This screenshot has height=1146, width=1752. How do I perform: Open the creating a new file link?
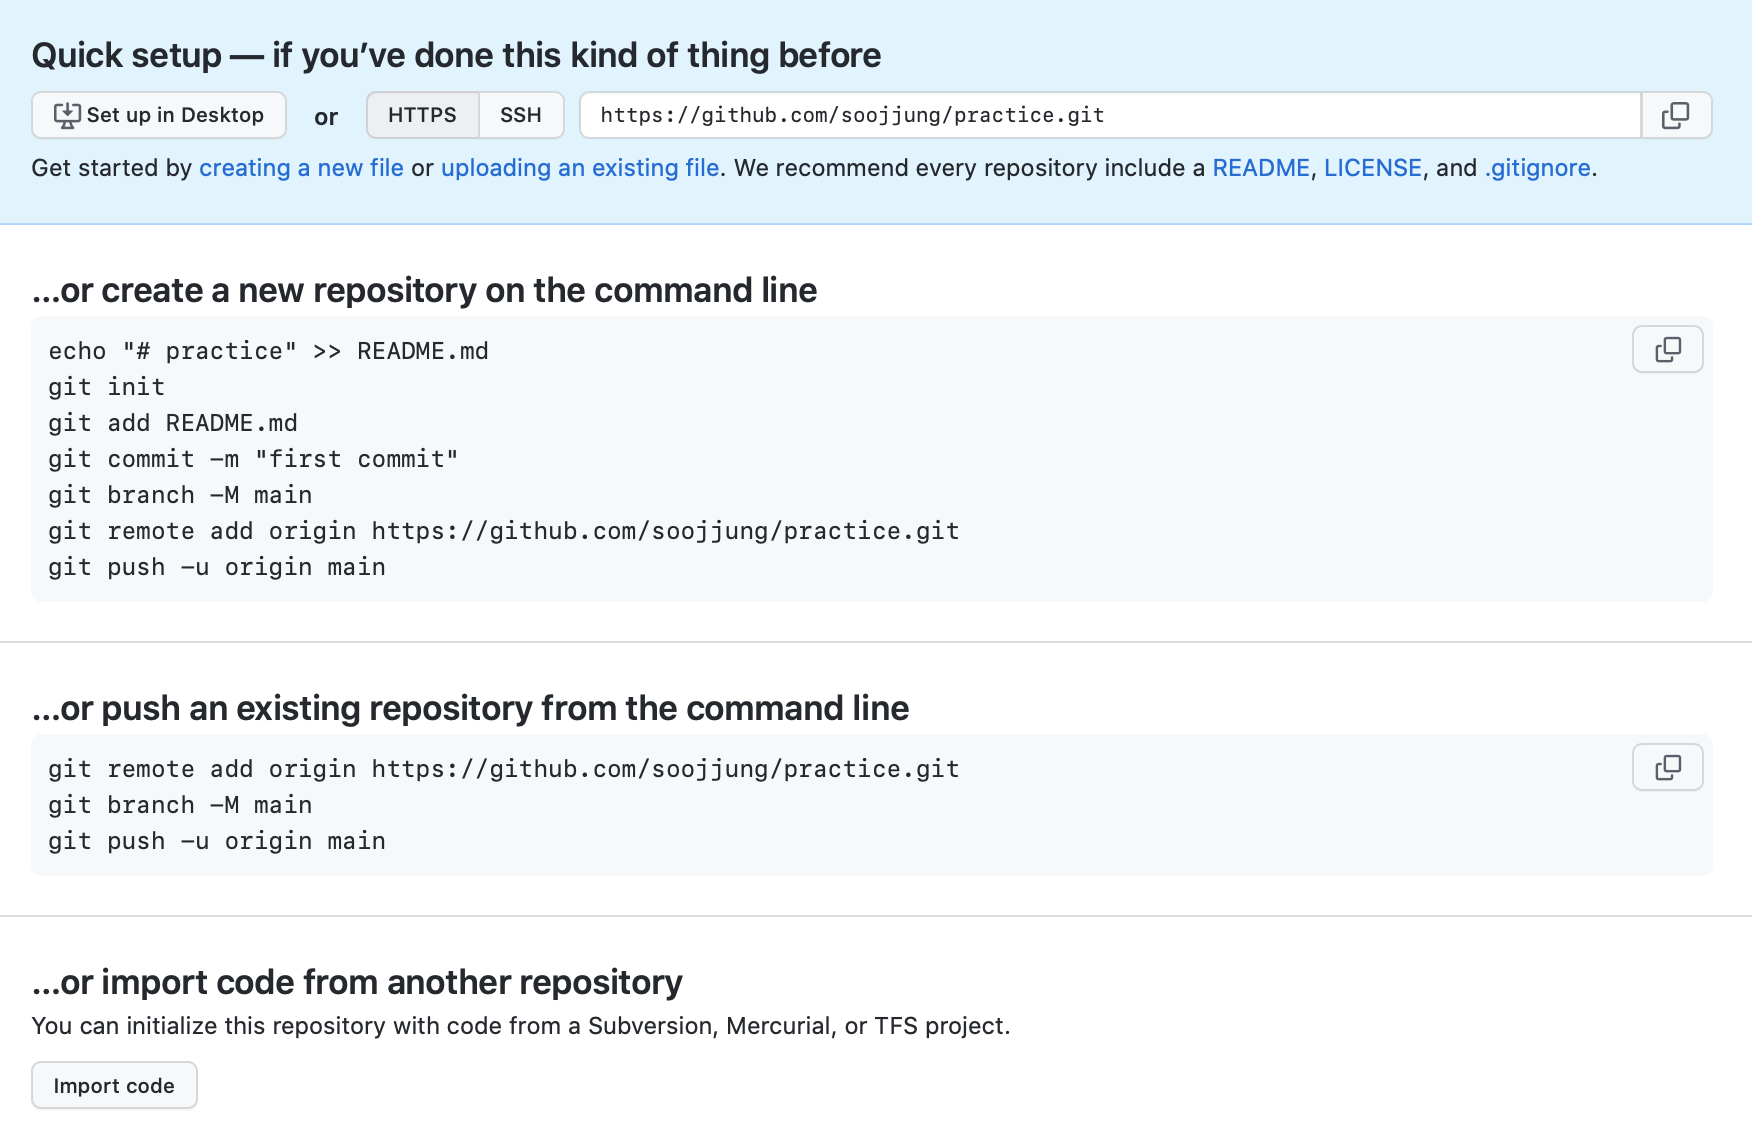(301, 167)
